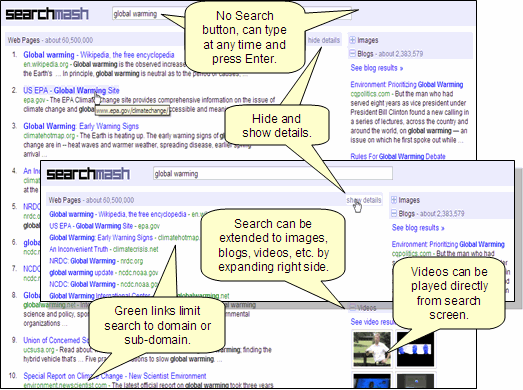Click the searchmash logo in front window
This screenshot has width=523, height=390.
click(x=88, y=173)
